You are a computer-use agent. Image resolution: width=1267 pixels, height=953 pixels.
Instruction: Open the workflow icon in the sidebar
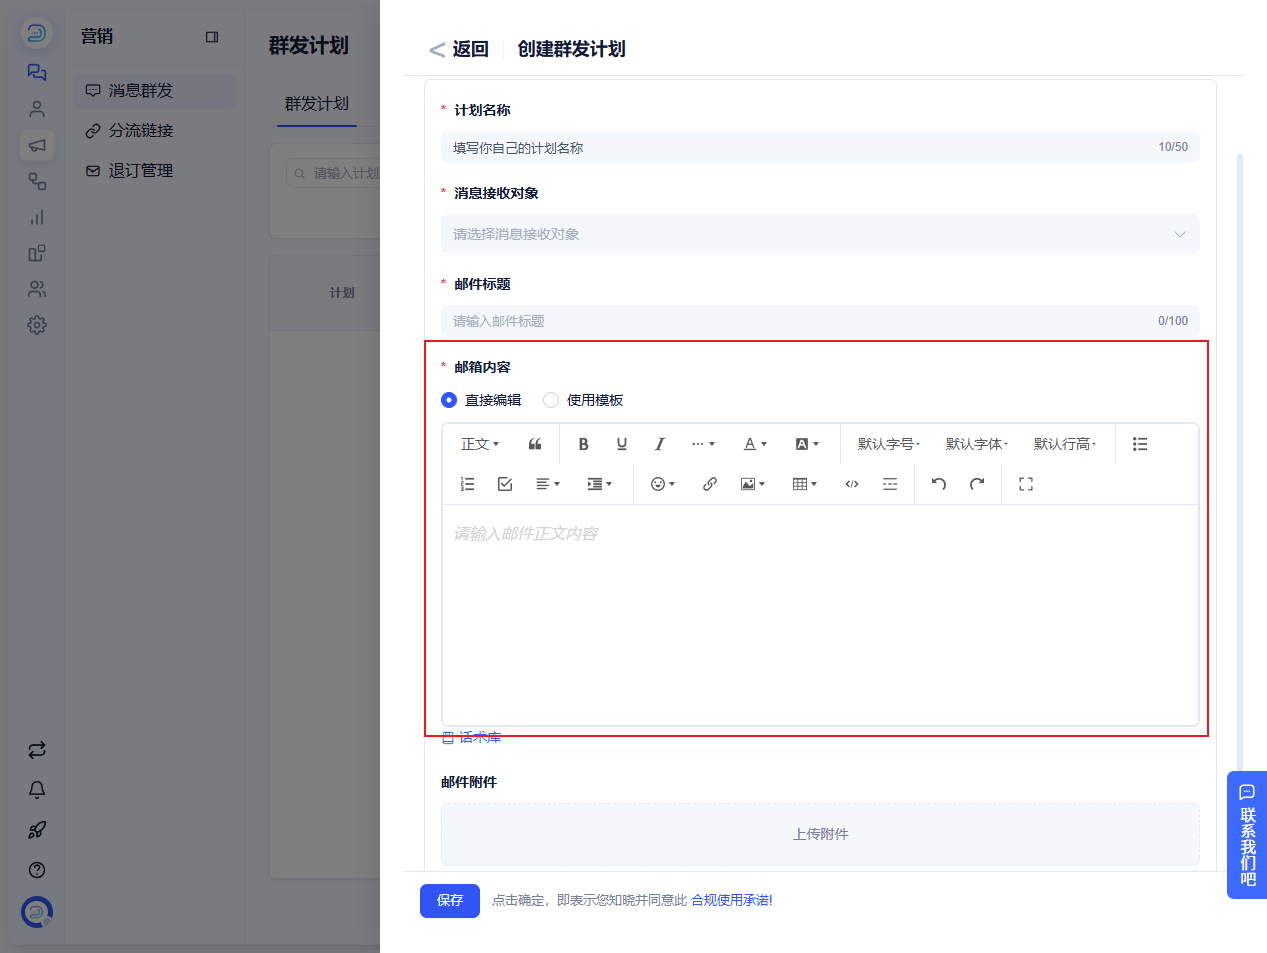(37, 181)
